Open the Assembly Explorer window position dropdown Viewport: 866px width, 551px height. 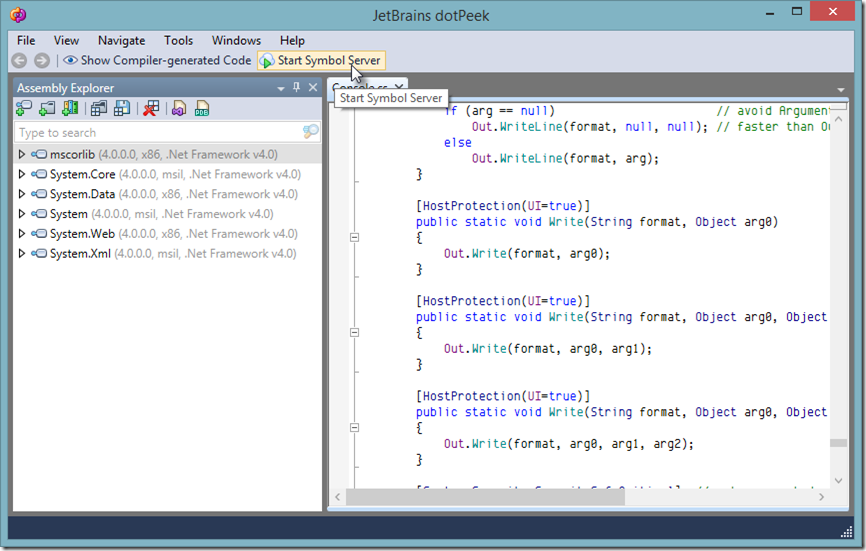tap(281, 88)
